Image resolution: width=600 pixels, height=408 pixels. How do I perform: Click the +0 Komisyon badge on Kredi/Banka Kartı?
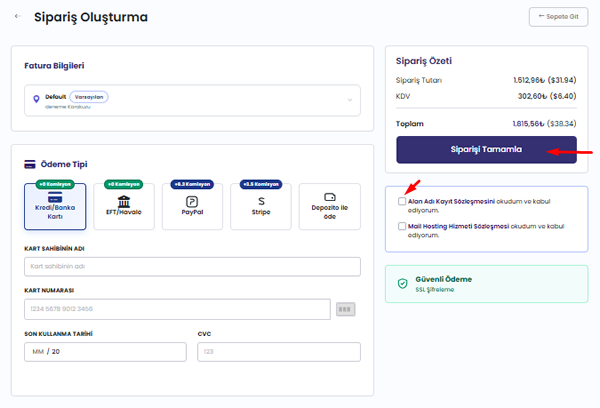(55, 184)
